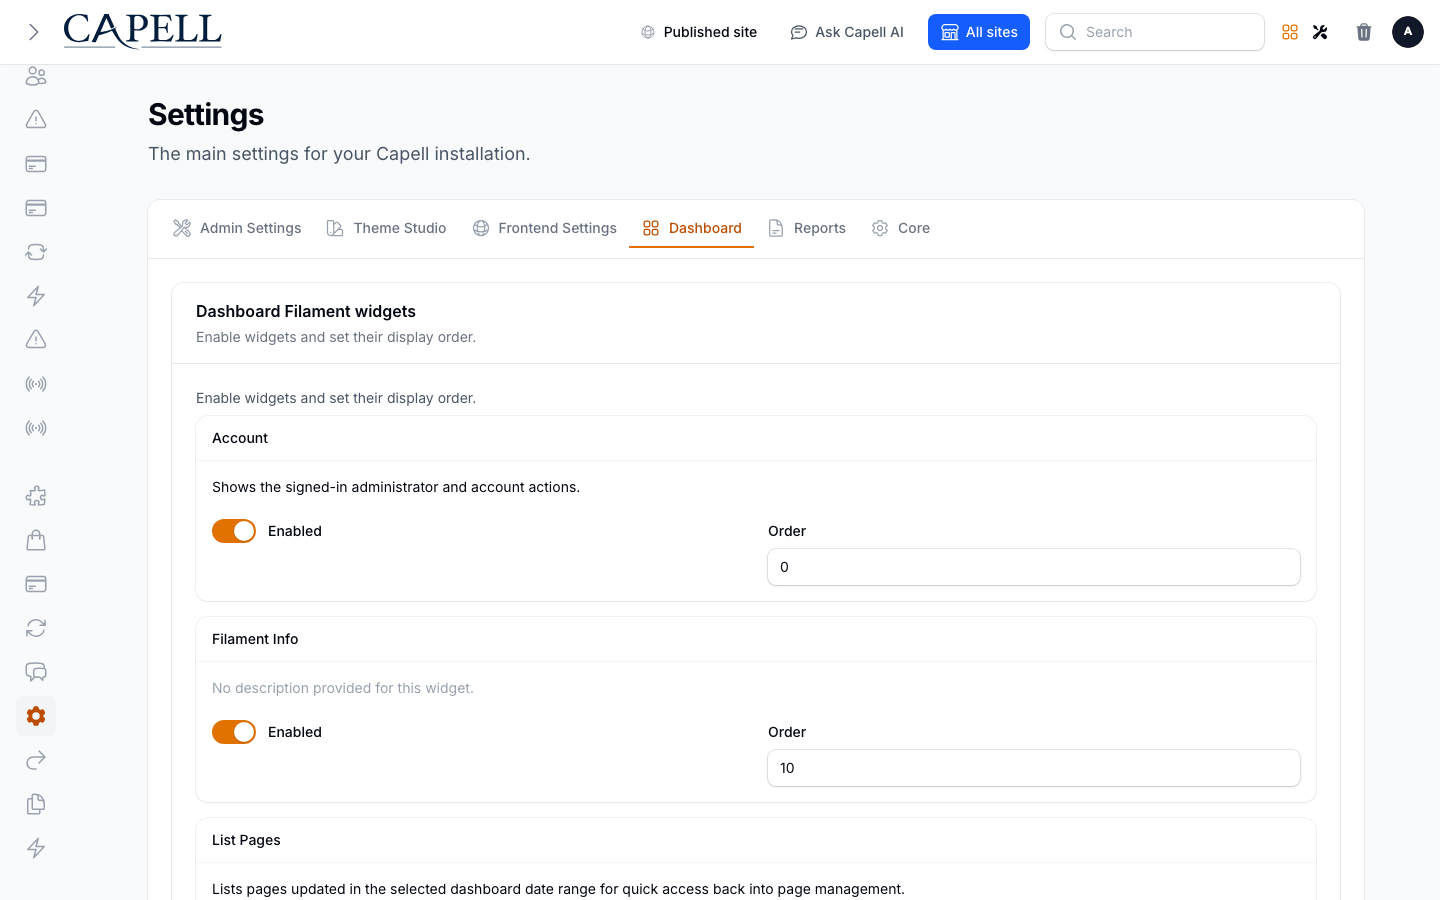Click "Shows the signed-in administrator and account actions."
The width and height of the screenshot is (1440, 900).
click(x=396, y=487)
